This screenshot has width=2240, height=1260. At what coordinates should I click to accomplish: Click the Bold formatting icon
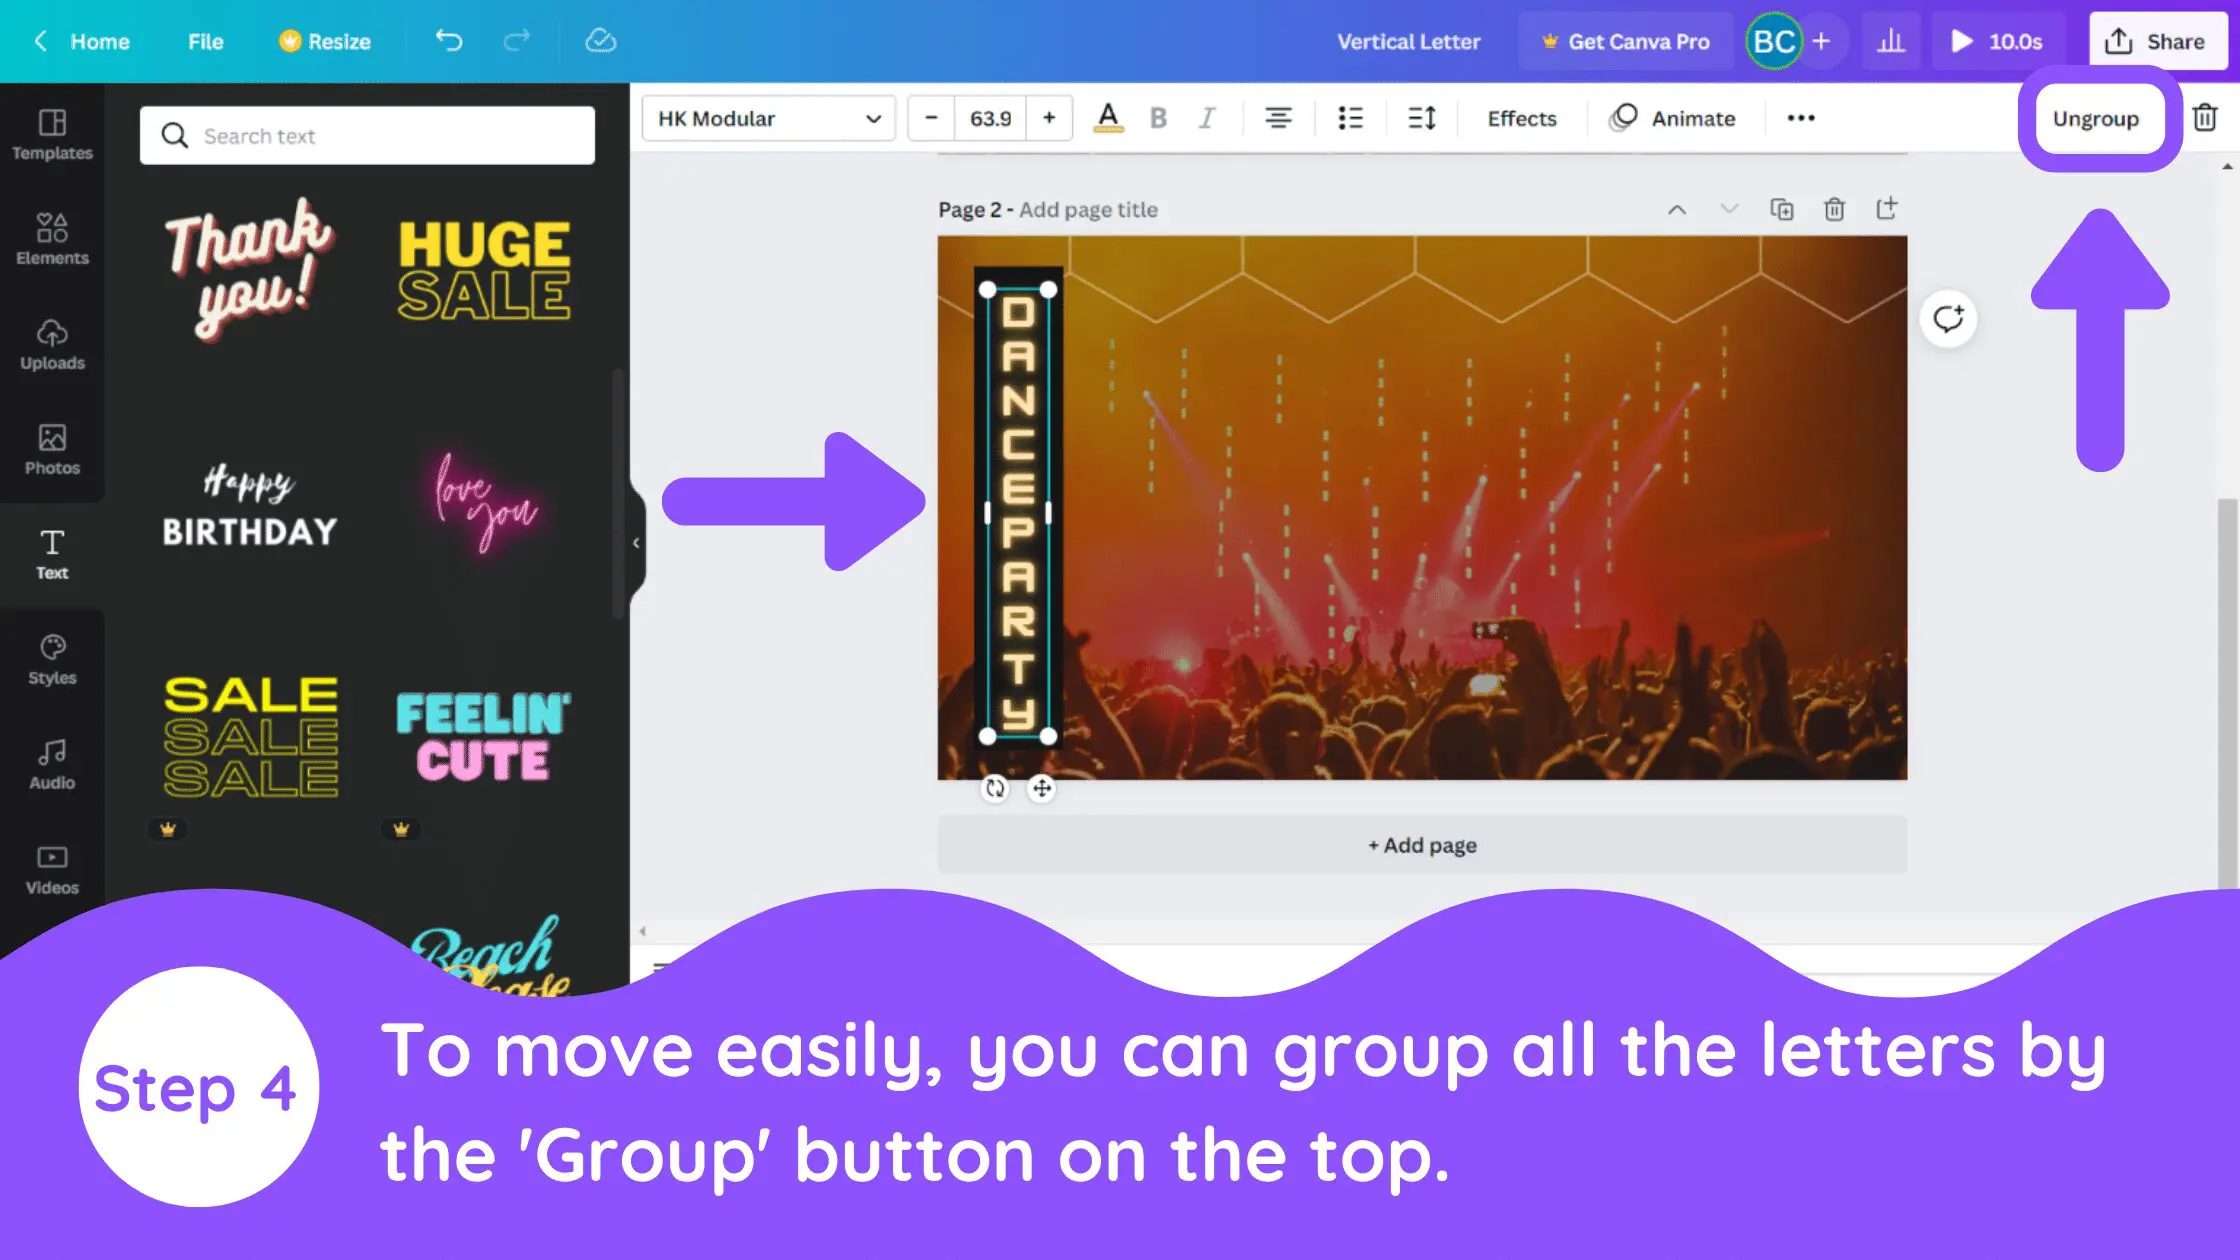tap(1158, 118)
